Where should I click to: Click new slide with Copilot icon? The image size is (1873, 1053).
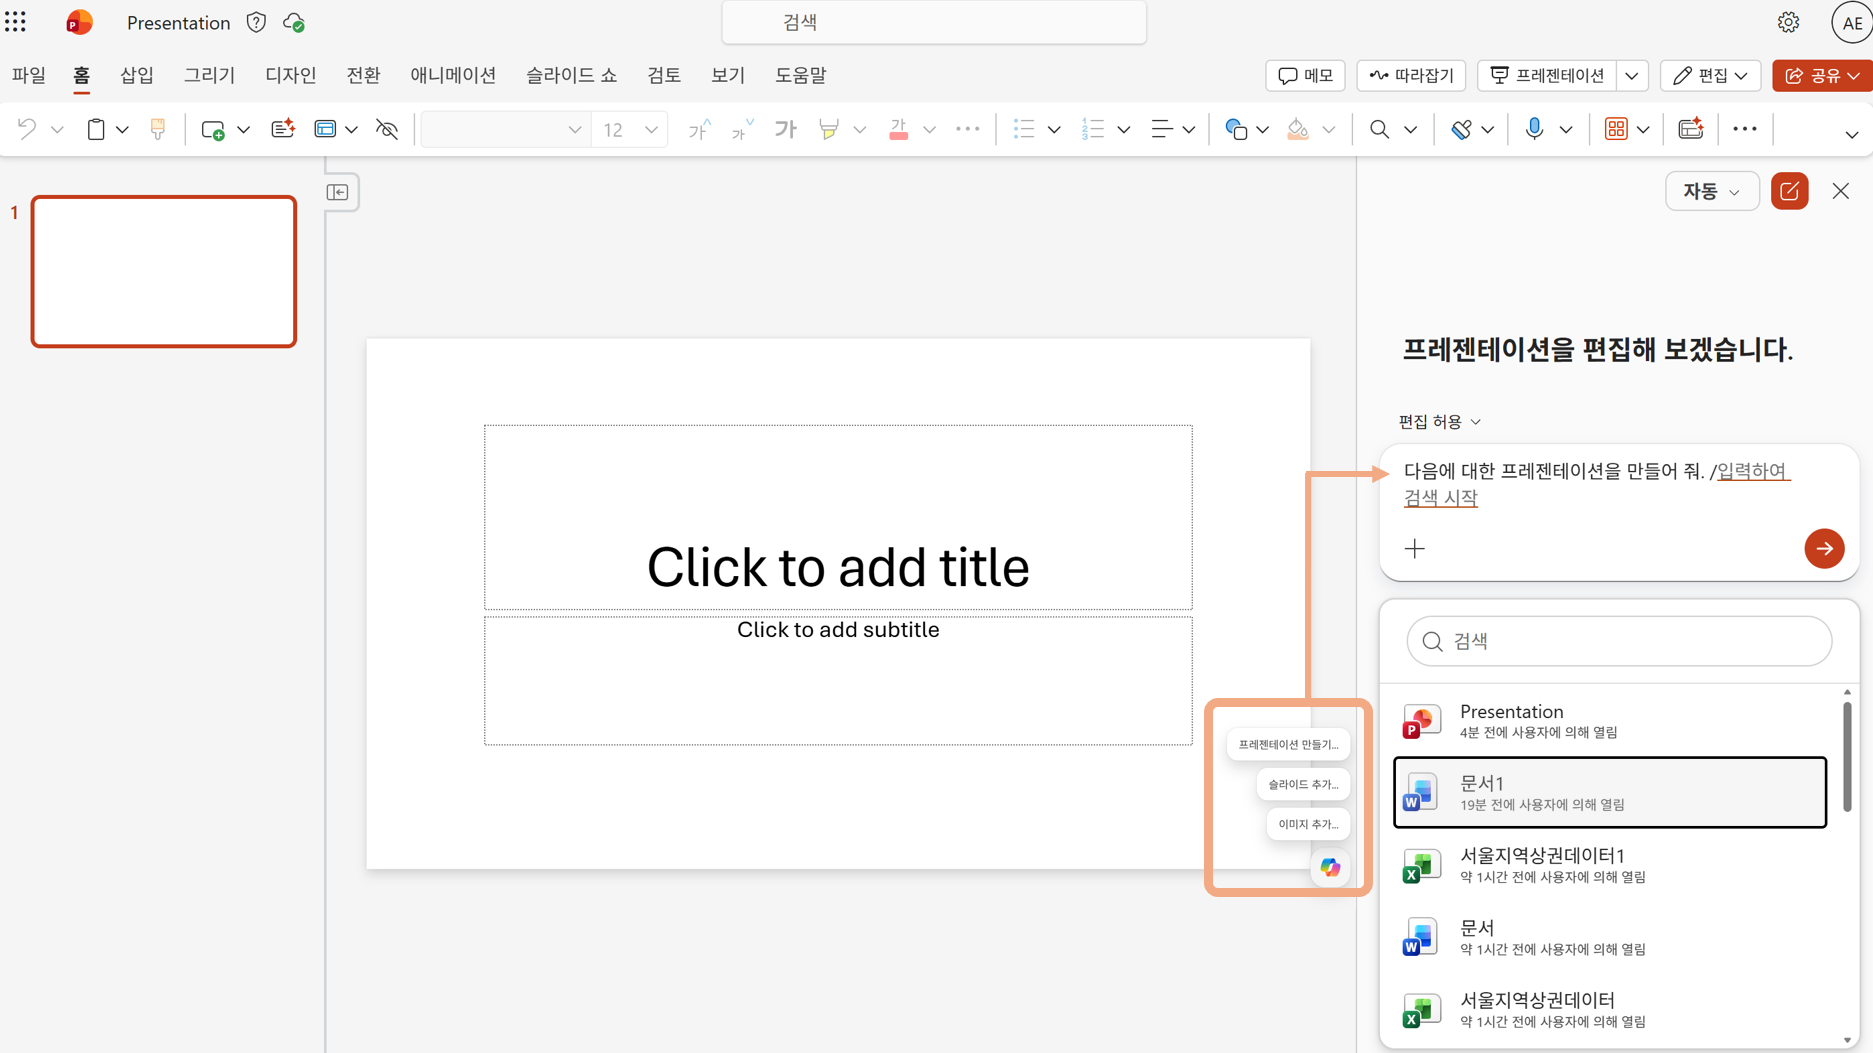(283, 129)
